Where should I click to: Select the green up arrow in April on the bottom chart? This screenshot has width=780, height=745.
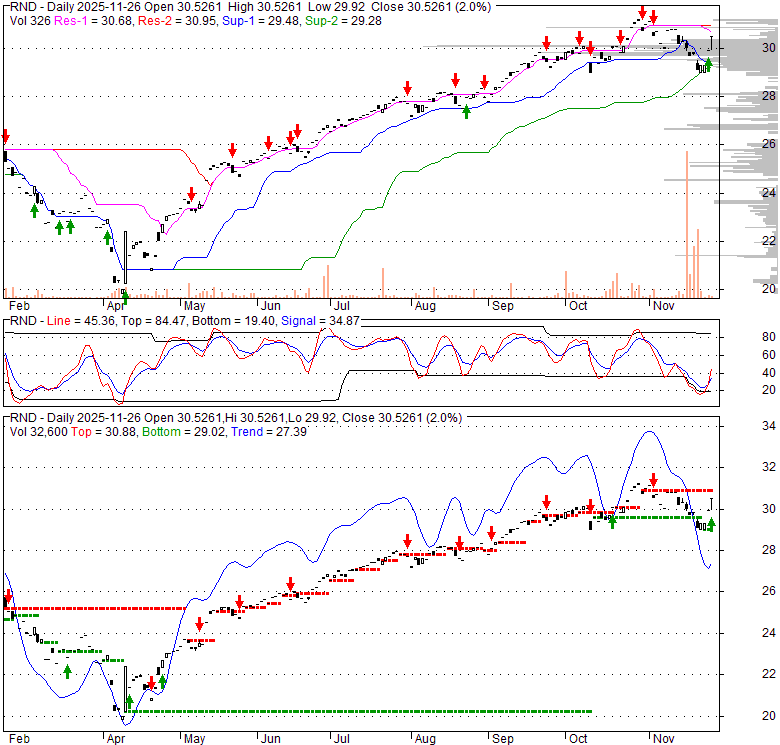[129, 702]
